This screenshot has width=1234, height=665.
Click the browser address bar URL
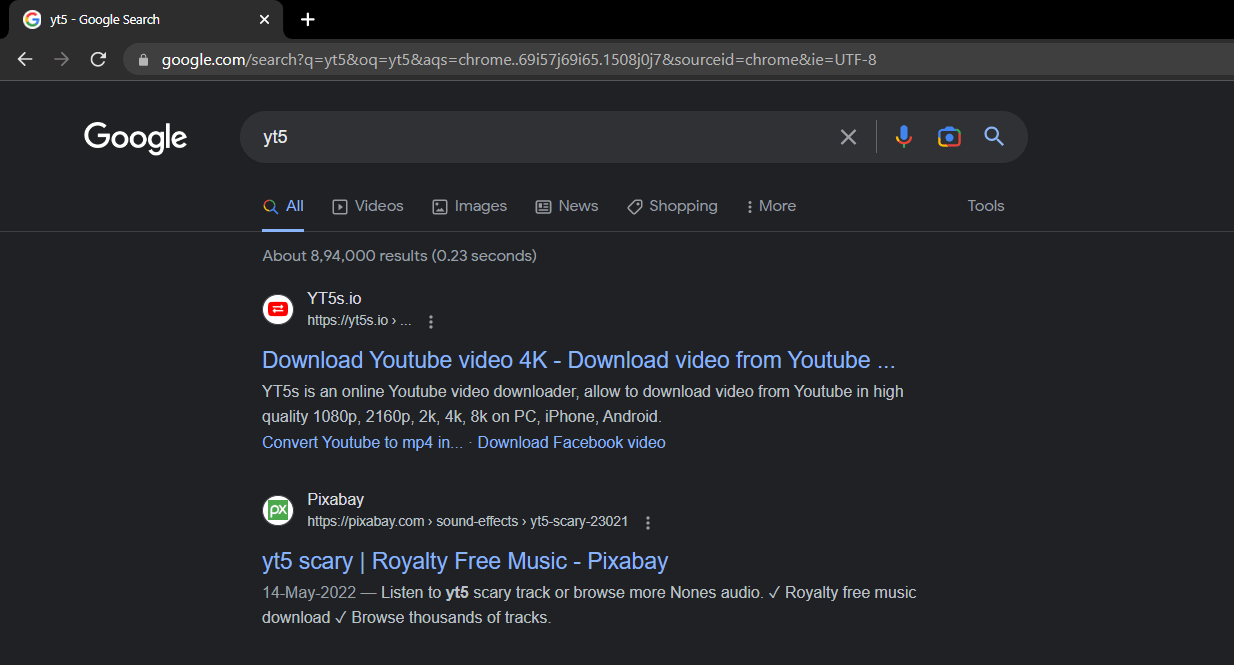(x=519, y=60)
